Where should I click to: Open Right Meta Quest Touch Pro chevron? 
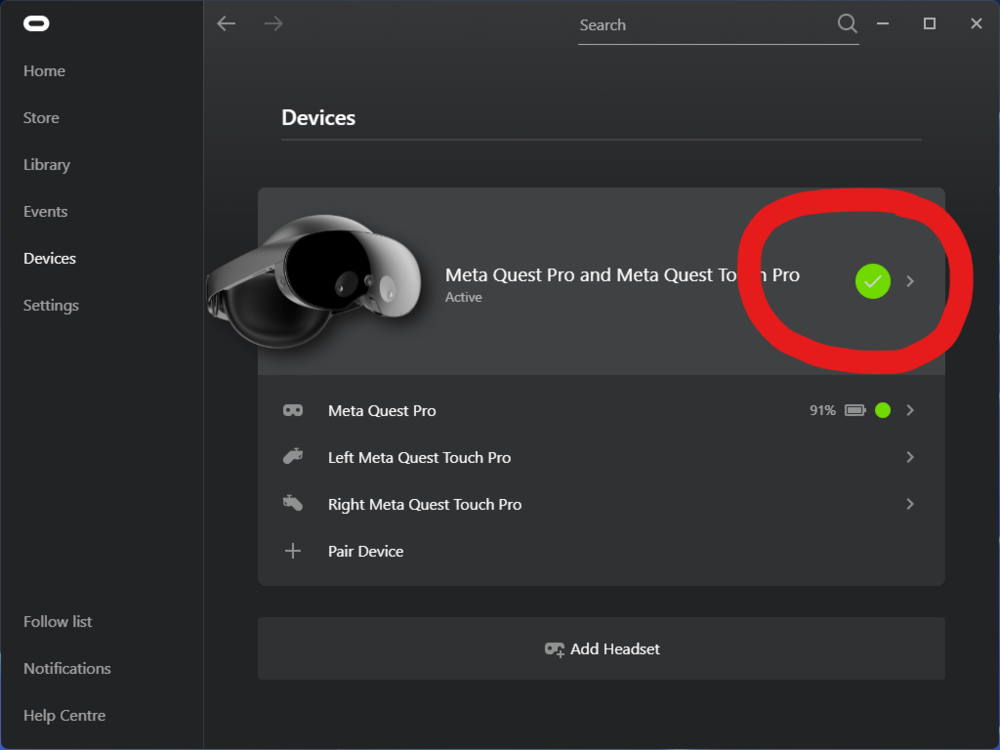click(x=910, y=504)
